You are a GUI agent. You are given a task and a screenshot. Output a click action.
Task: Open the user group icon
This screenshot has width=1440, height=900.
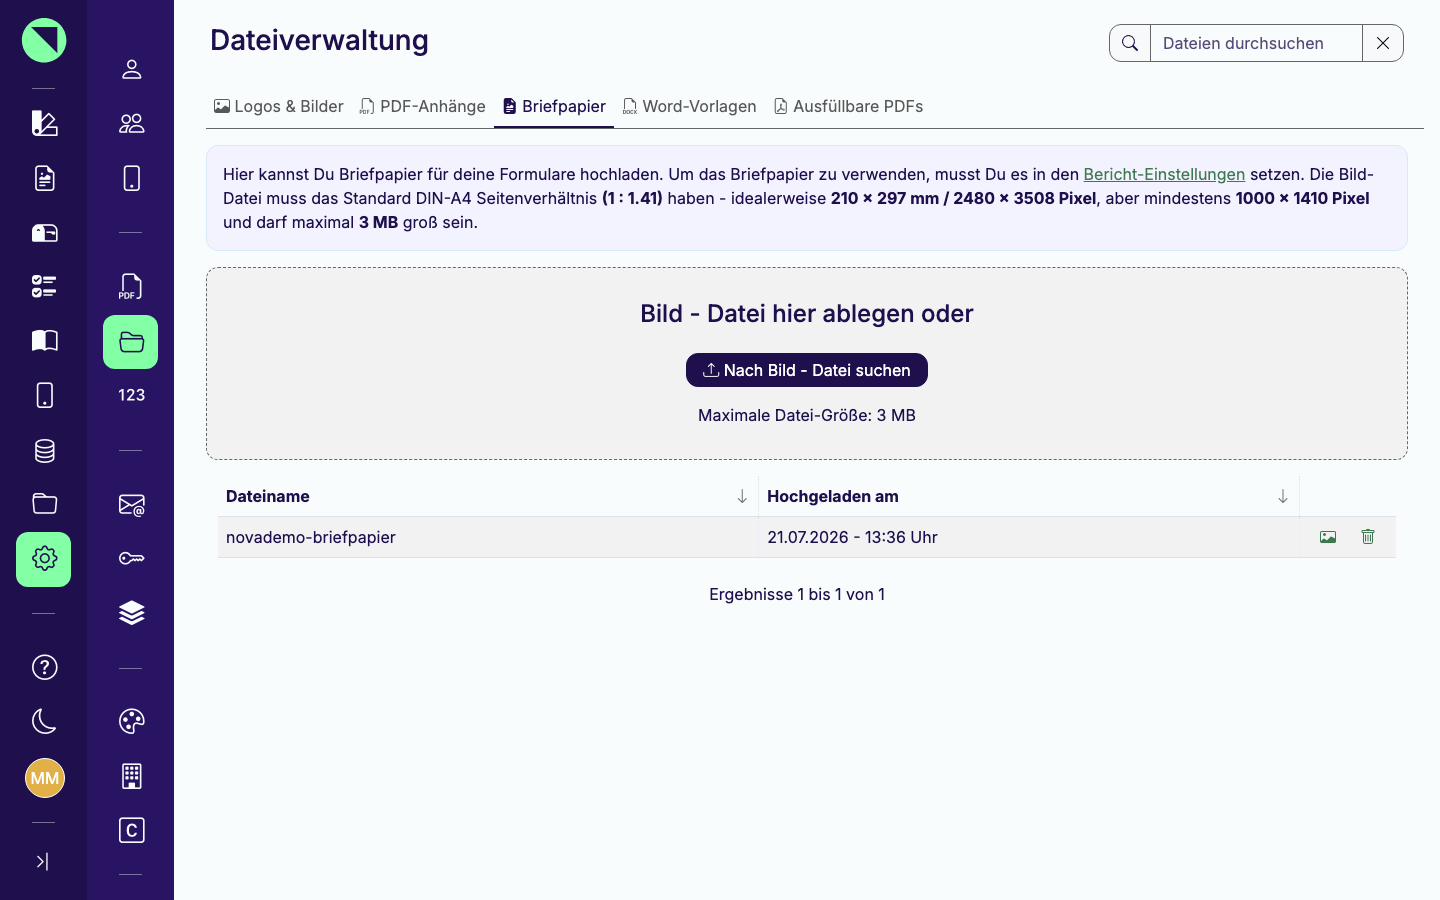(131, 123)
